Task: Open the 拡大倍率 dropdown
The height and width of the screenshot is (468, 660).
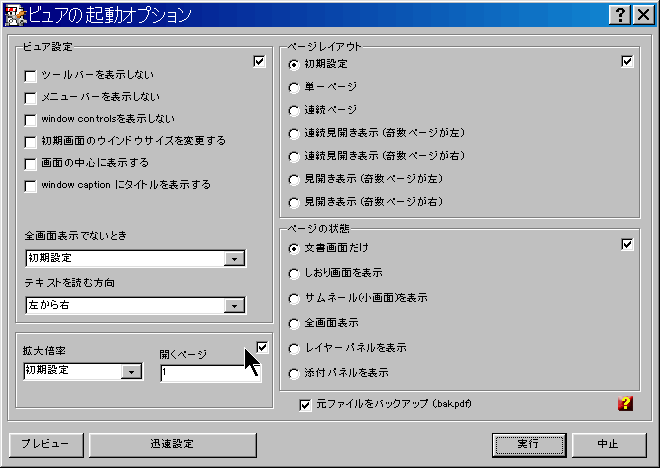Action: [x=131, y=372]
